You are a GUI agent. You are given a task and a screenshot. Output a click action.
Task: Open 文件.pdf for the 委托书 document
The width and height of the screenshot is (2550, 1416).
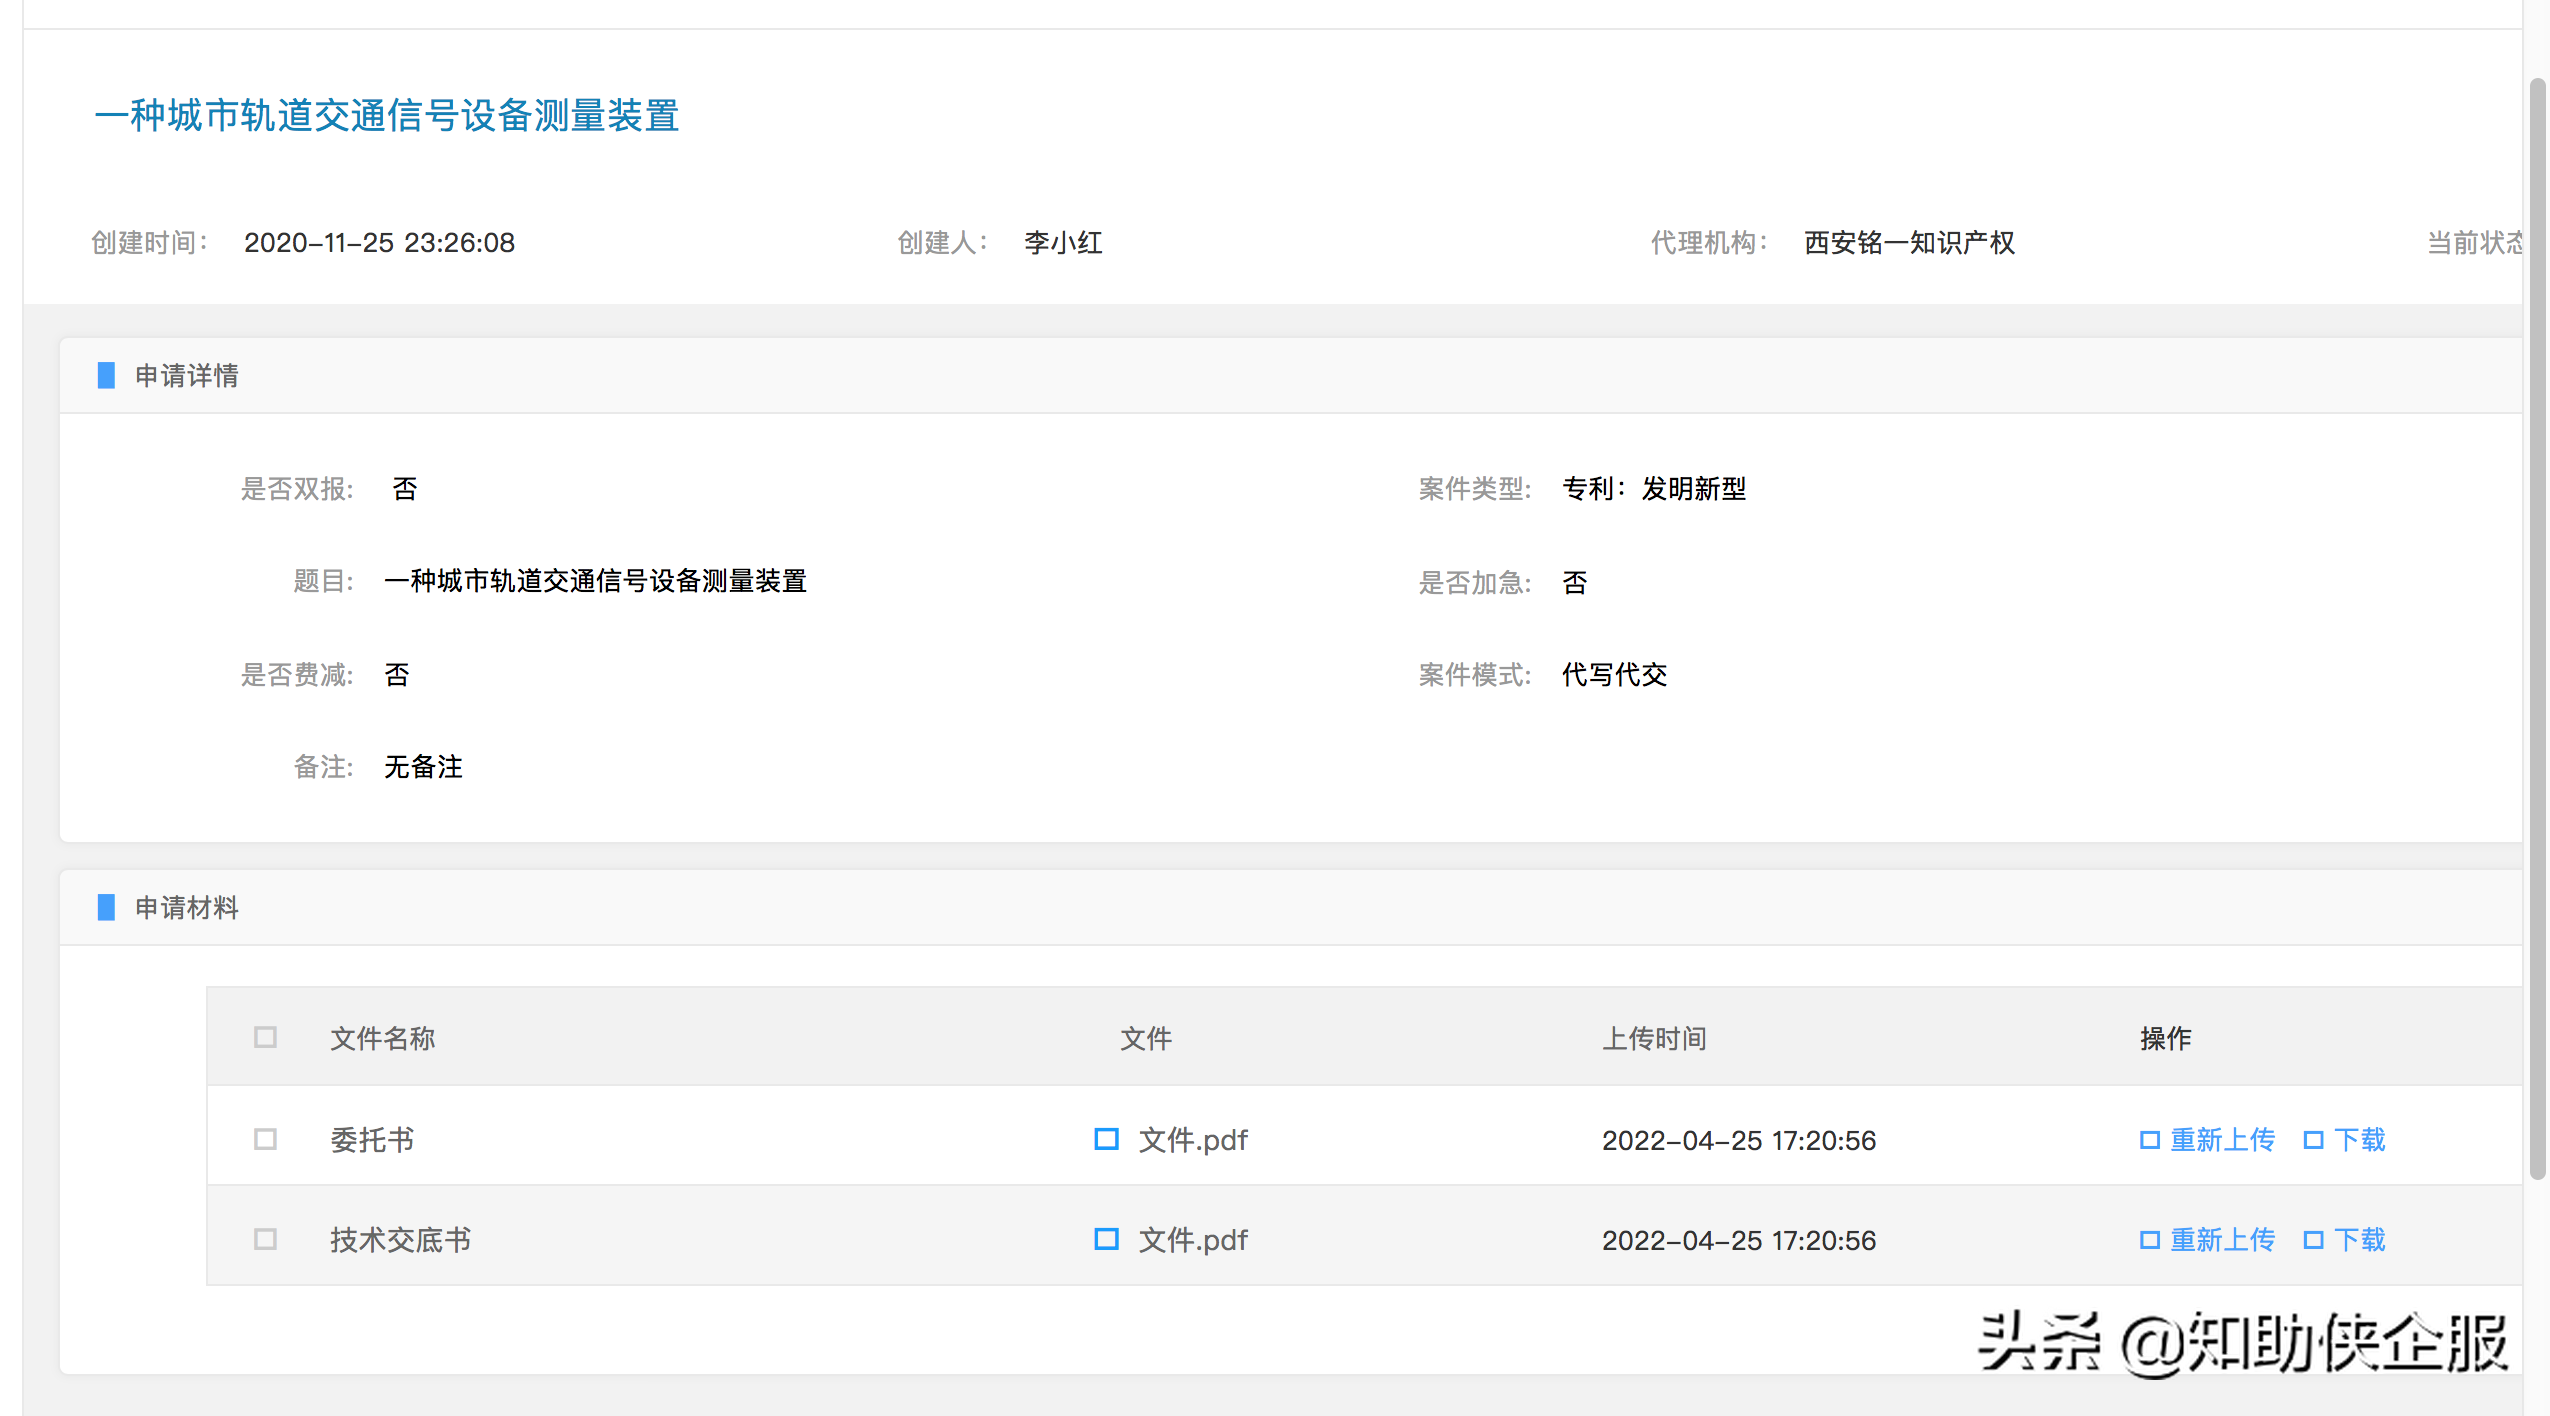1192,1139
